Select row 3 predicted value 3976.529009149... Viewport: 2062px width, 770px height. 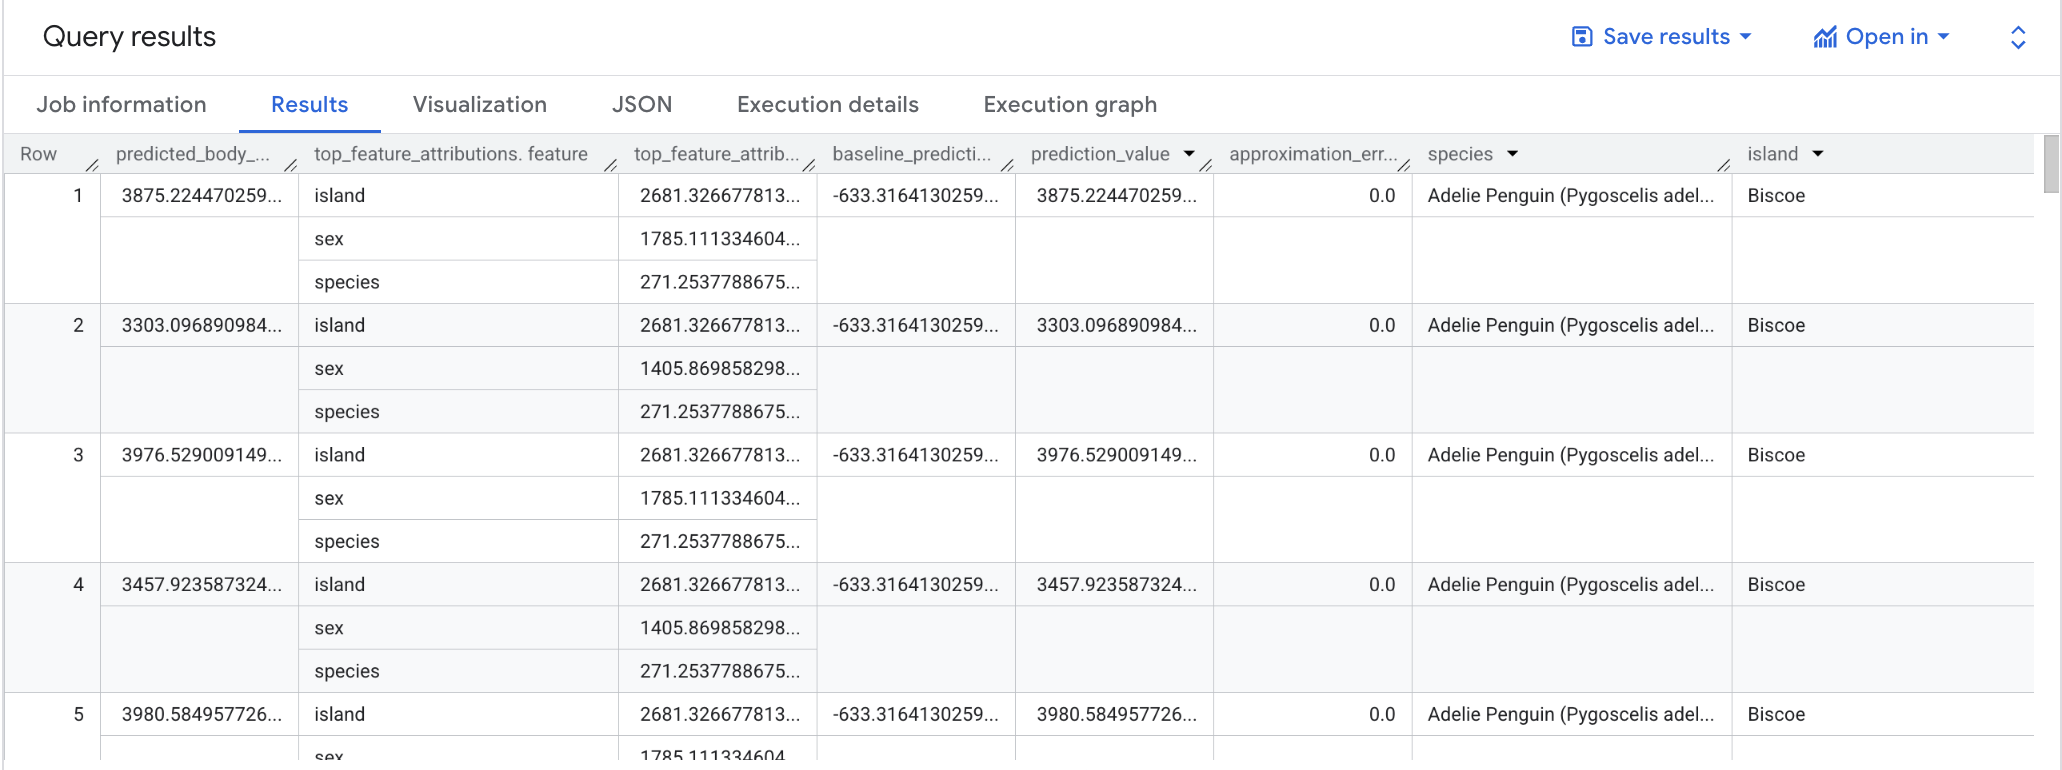(x=202, y=455)
